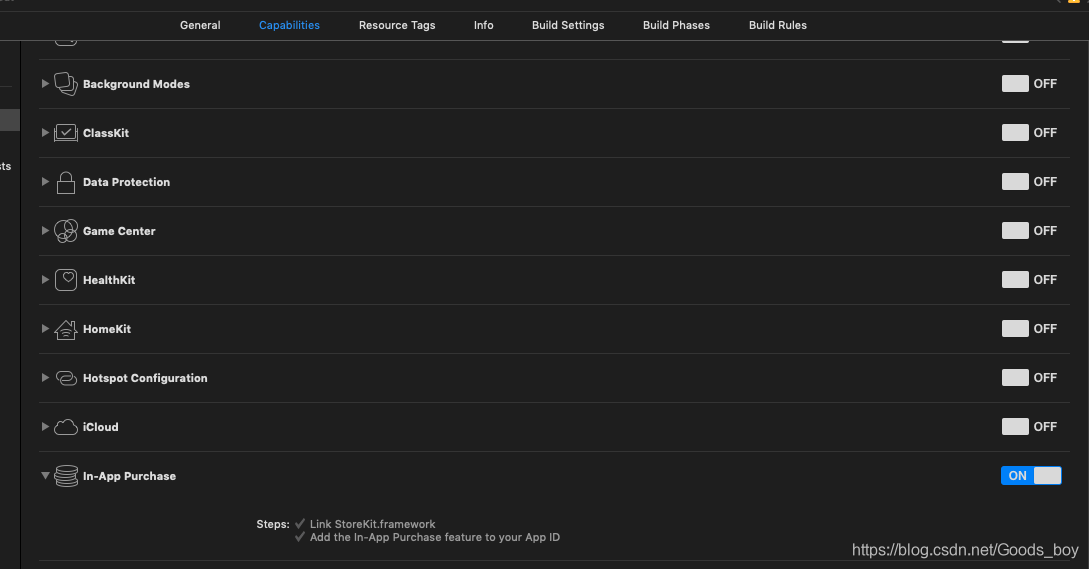
Task: Click the 'Steps:' label
Action: click(273, 524)
